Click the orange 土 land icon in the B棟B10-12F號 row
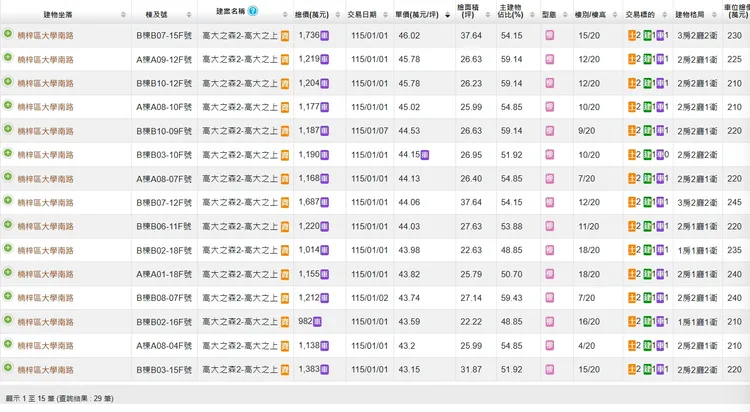This screenshot has width=750, height=412. (632, 84)
